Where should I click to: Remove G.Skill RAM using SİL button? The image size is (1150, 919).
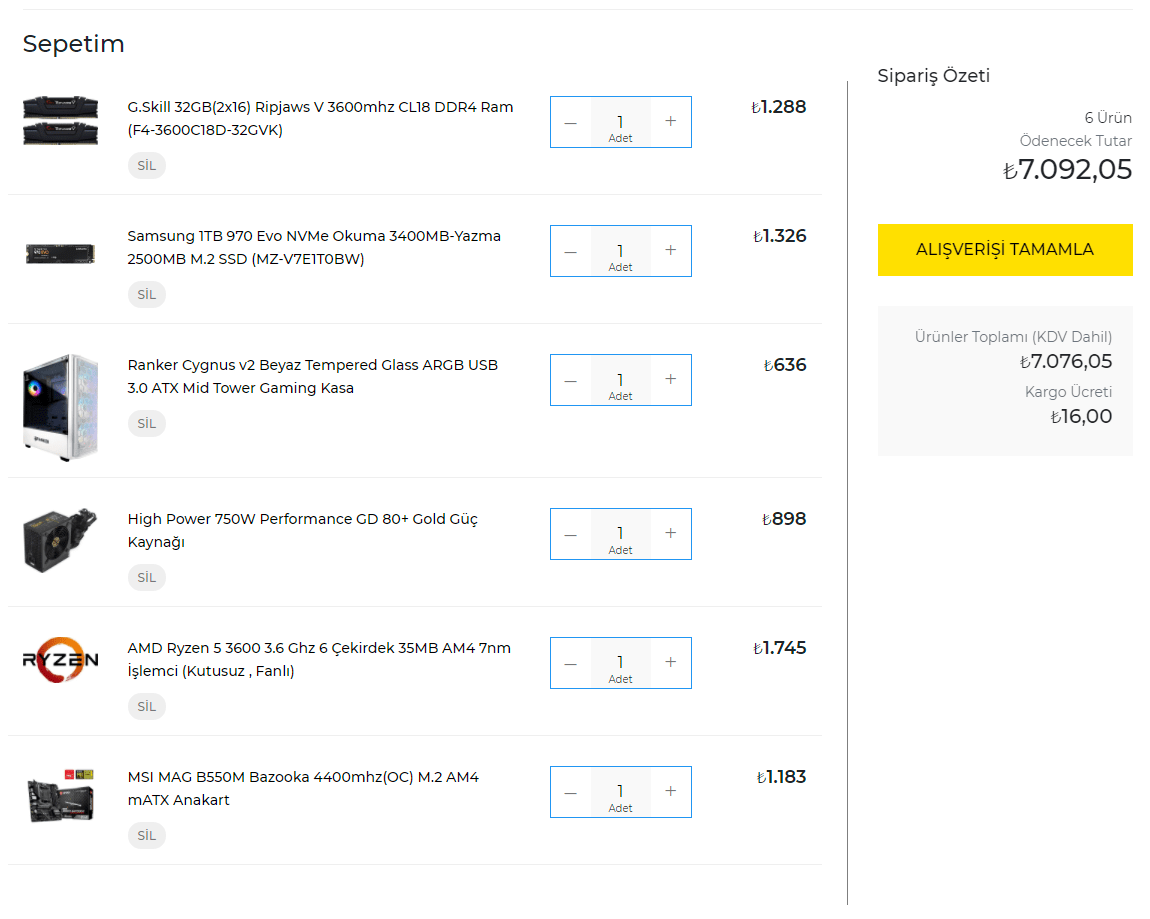point(147,166)
